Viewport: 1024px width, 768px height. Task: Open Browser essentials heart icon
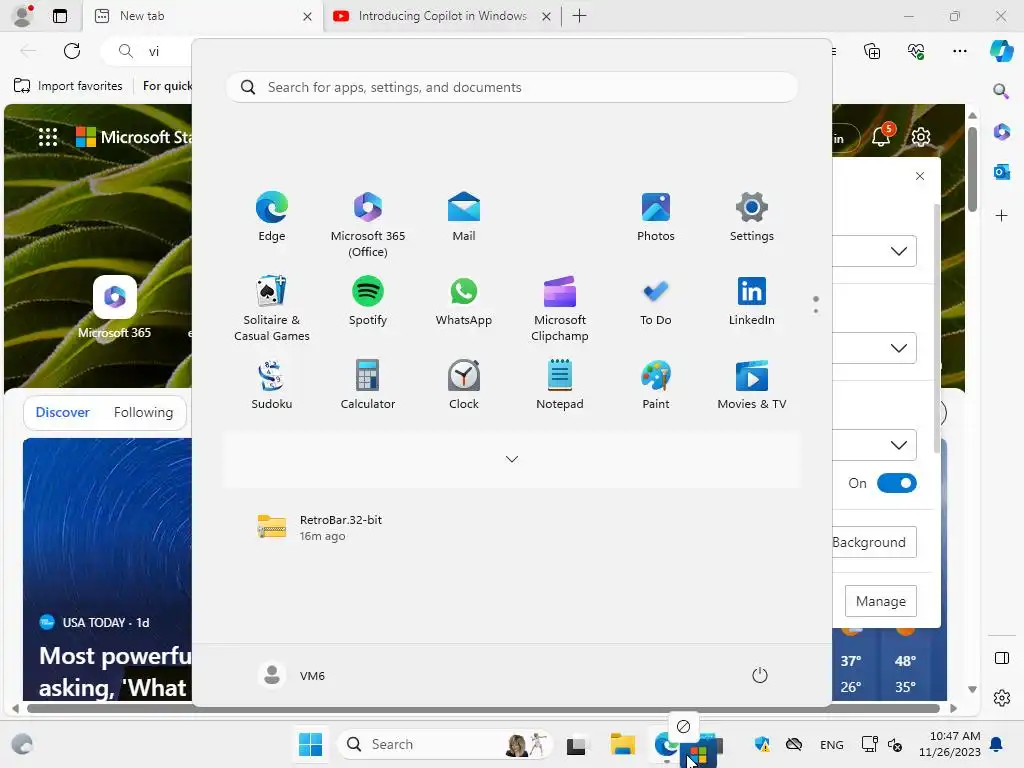pos(916,51)
